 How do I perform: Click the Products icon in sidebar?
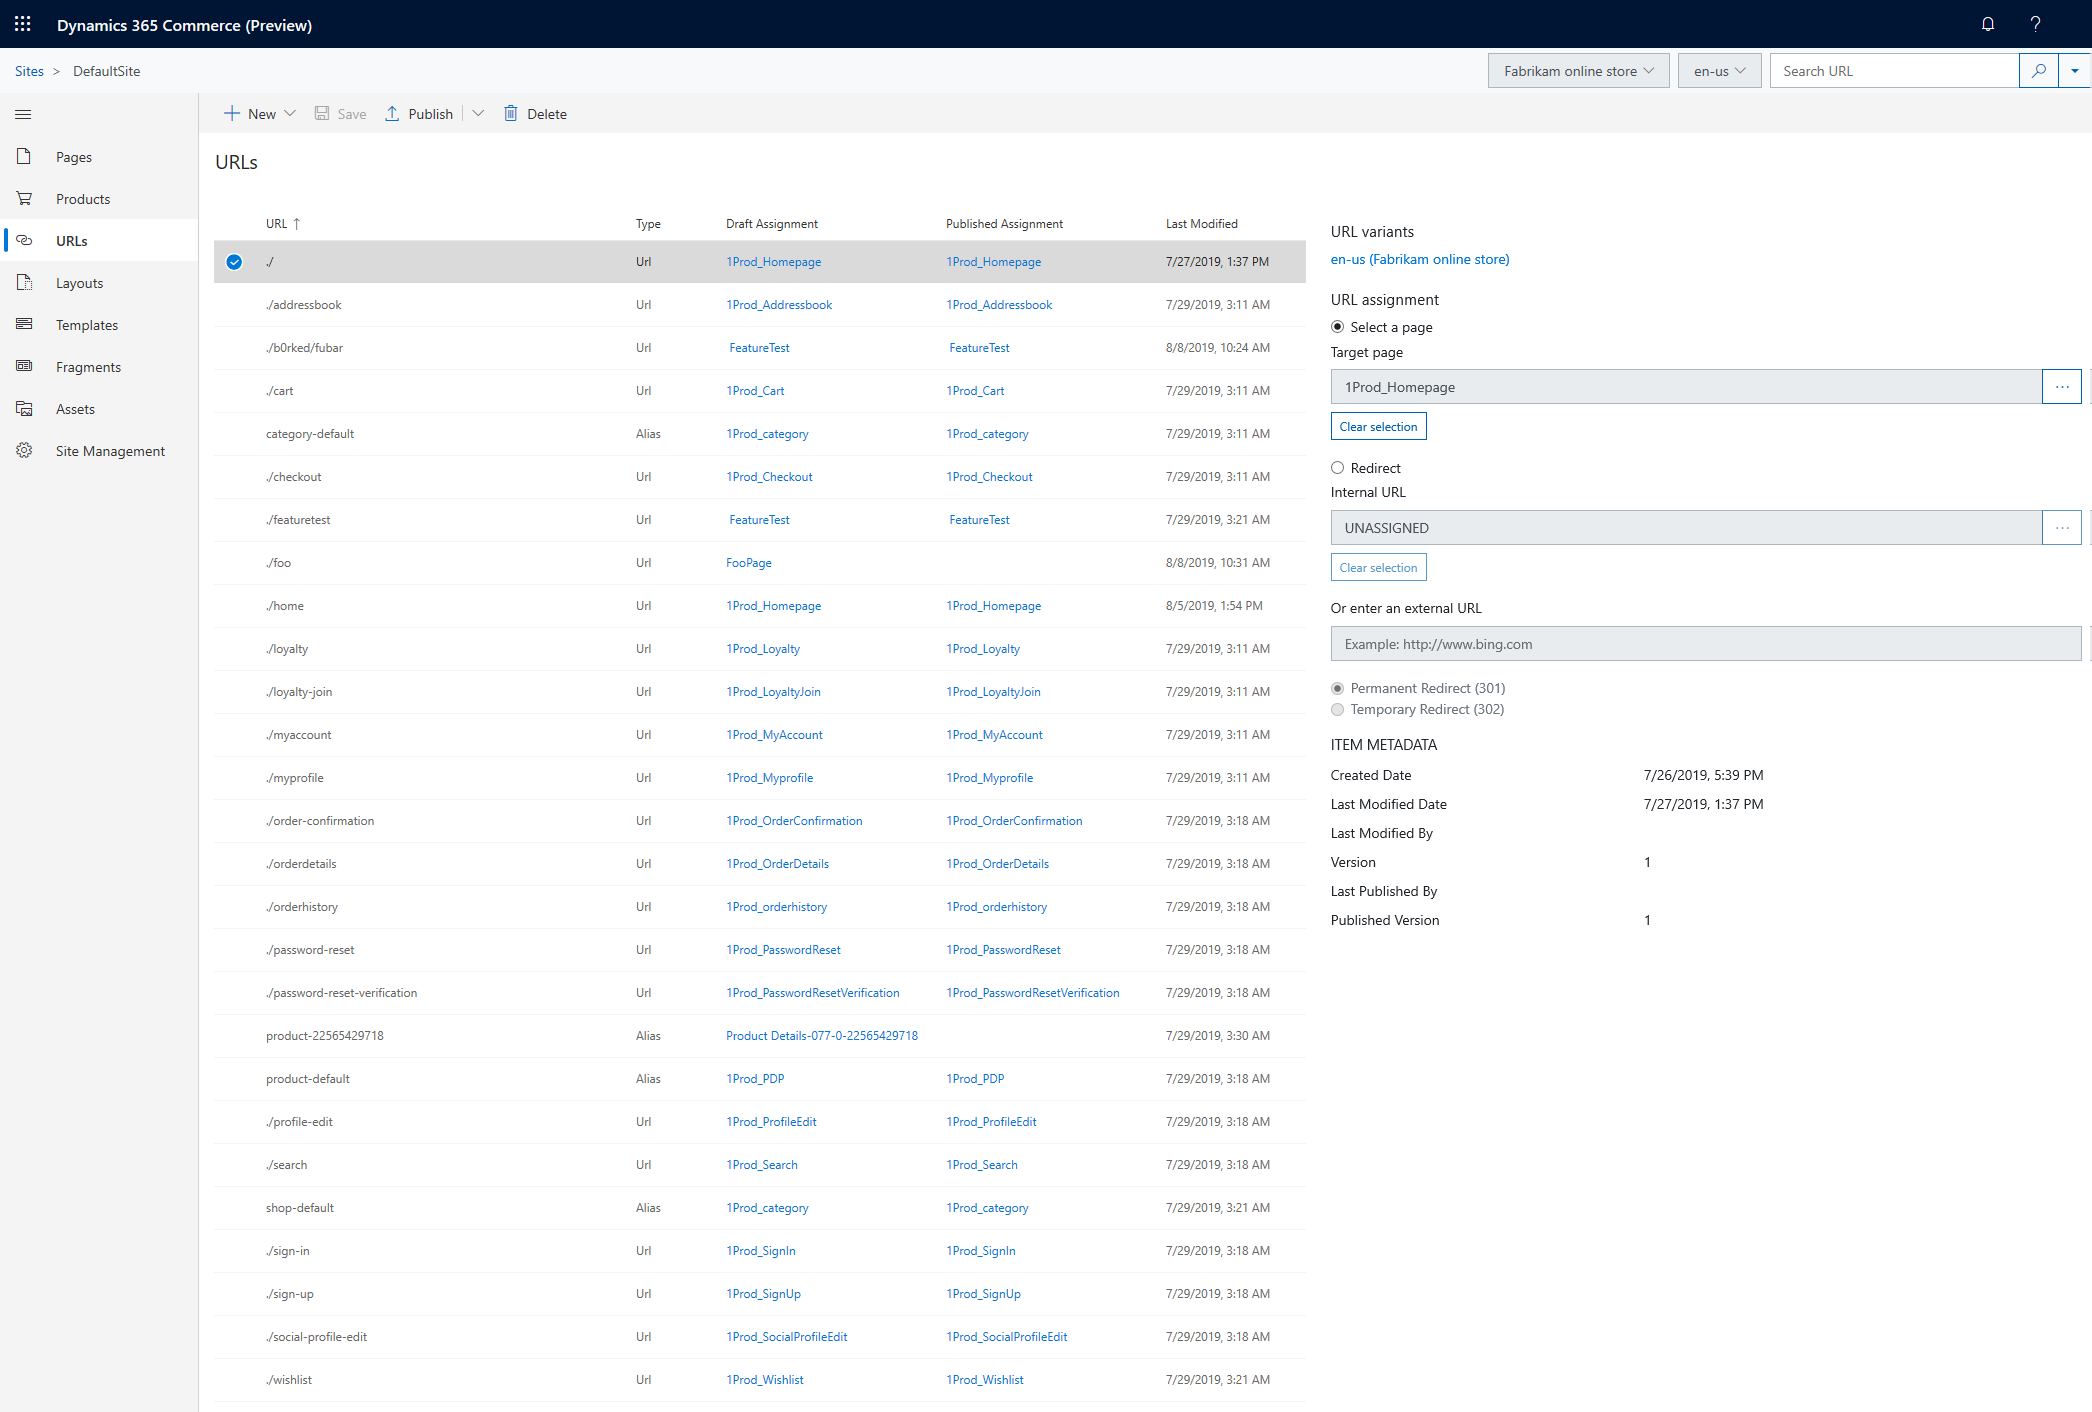tap(24, 199)
